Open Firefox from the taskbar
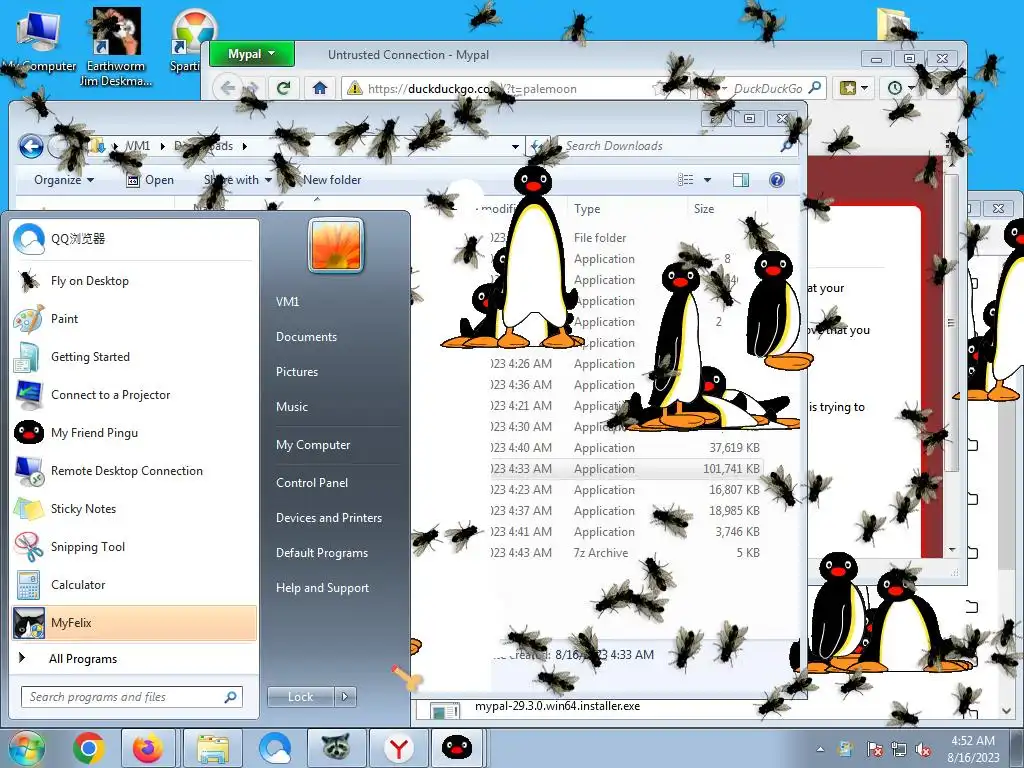The height and width of the screenshot is (768, 1024). pyautogui.click(x=148, y=748)
